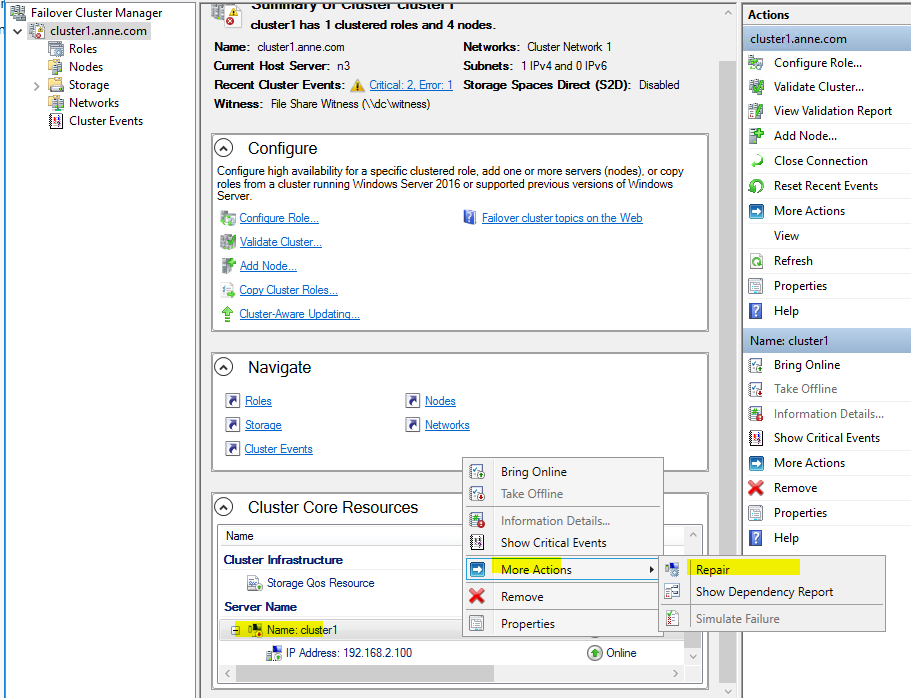Click the Close Connection icon
911x698 pixels.
tap(756, 160)
